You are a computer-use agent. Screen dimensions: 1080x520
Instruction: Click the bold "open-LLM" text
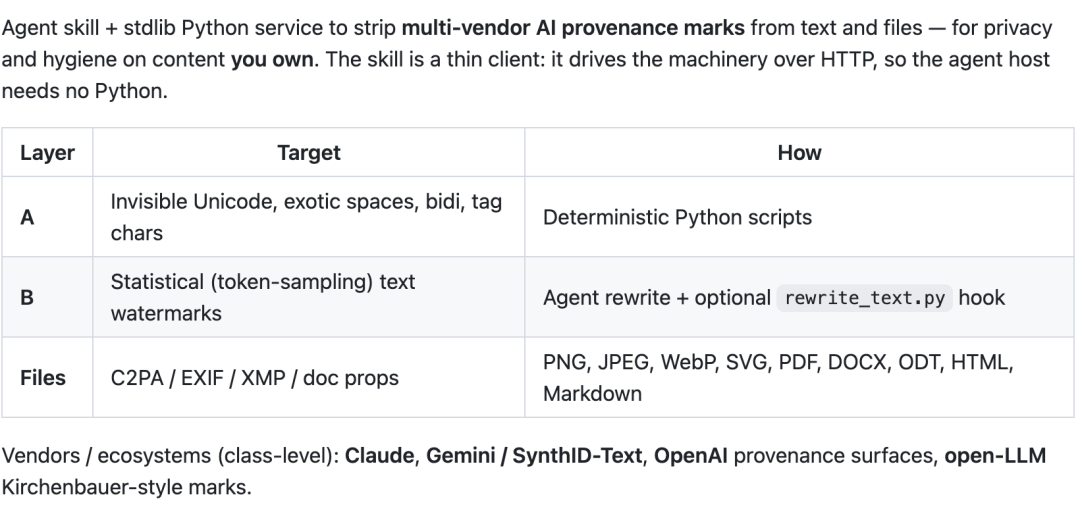click(x=995, y=456)
